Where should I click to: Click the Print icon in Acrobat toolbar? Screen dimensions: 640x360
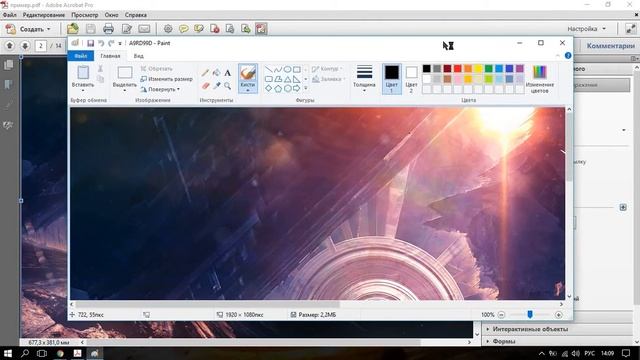[x=108, y=29]
